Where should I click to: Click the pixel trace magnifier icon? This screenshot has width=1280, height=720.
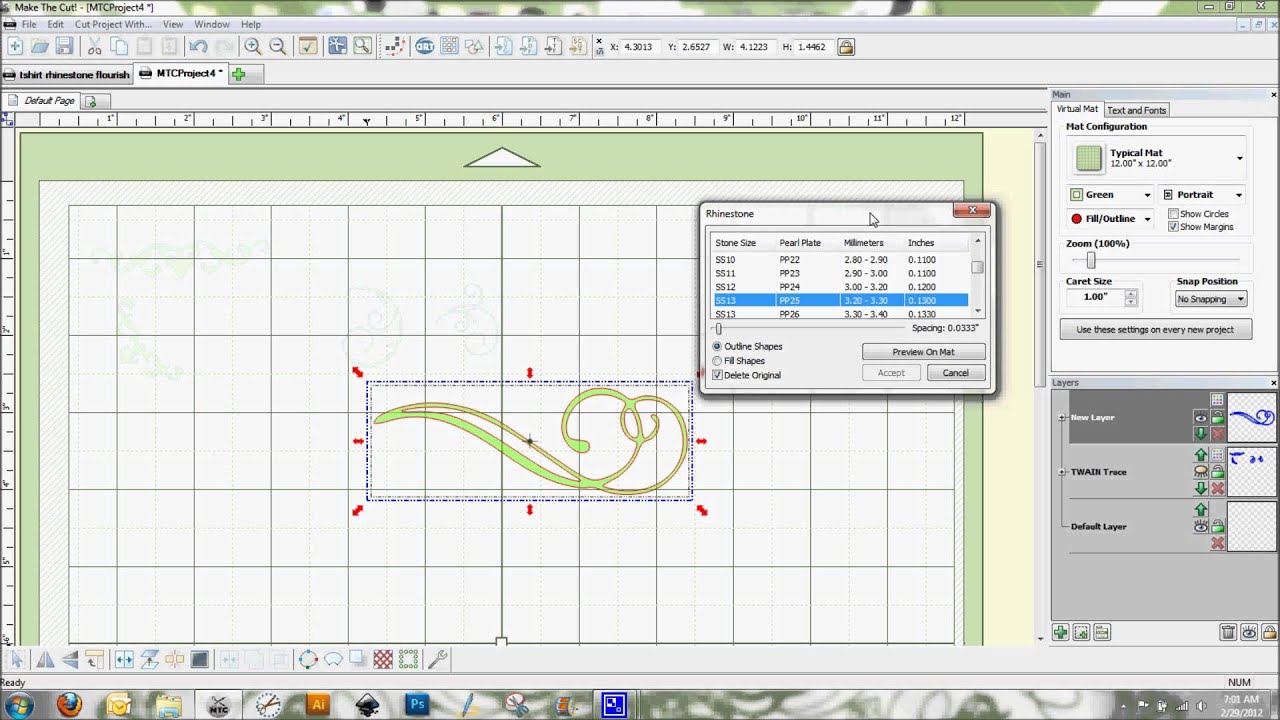pos(362,46)
